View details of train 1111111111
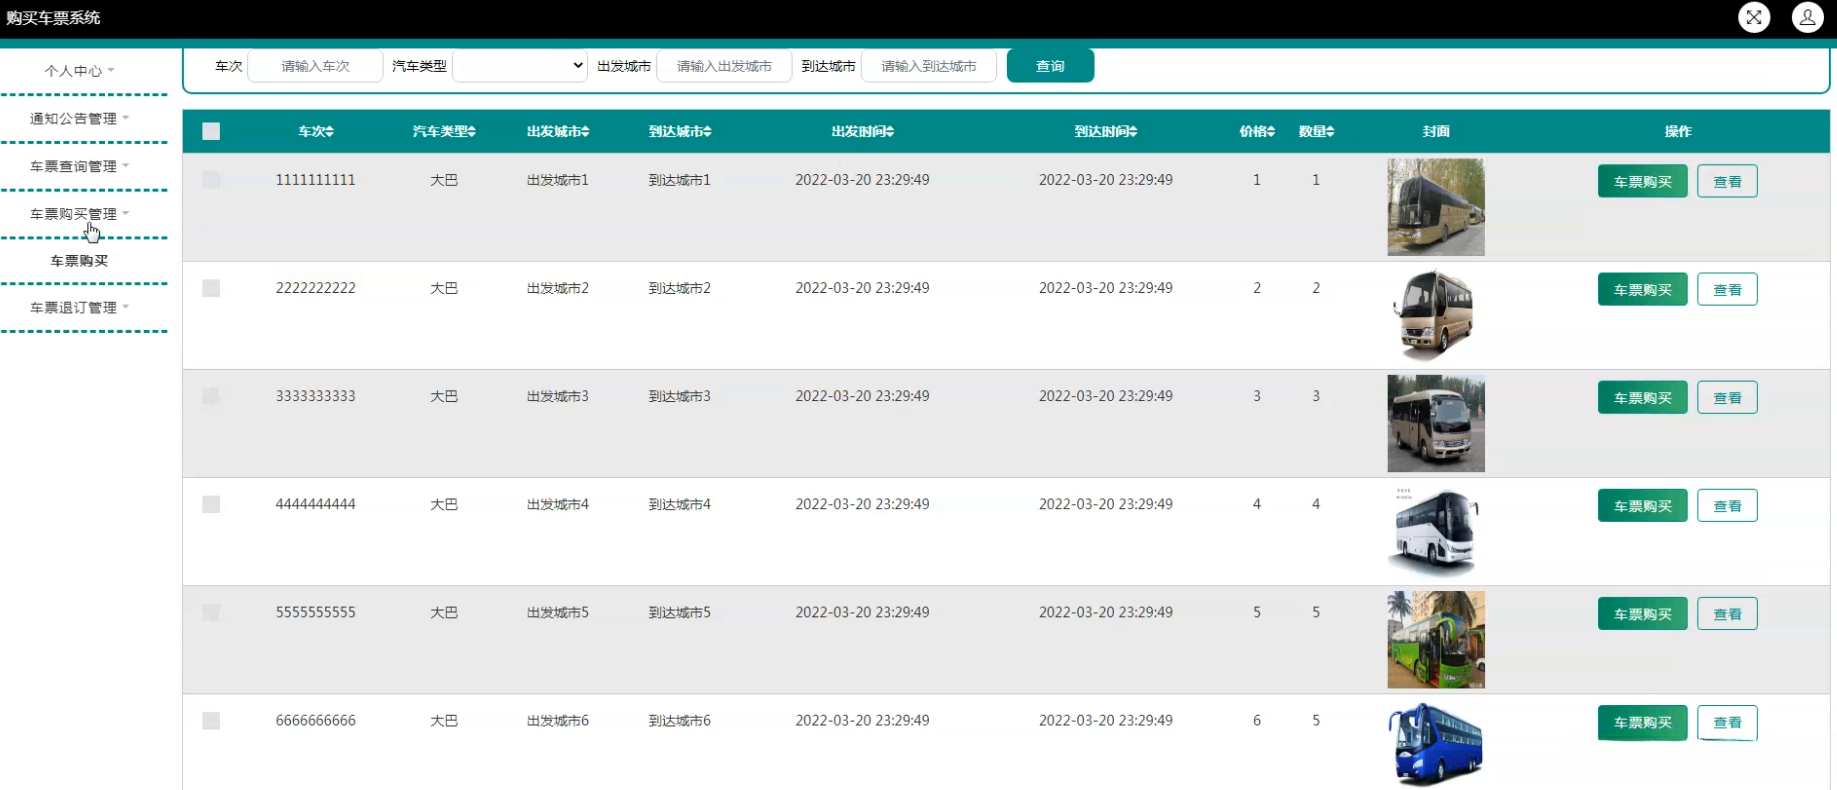 1727,181
